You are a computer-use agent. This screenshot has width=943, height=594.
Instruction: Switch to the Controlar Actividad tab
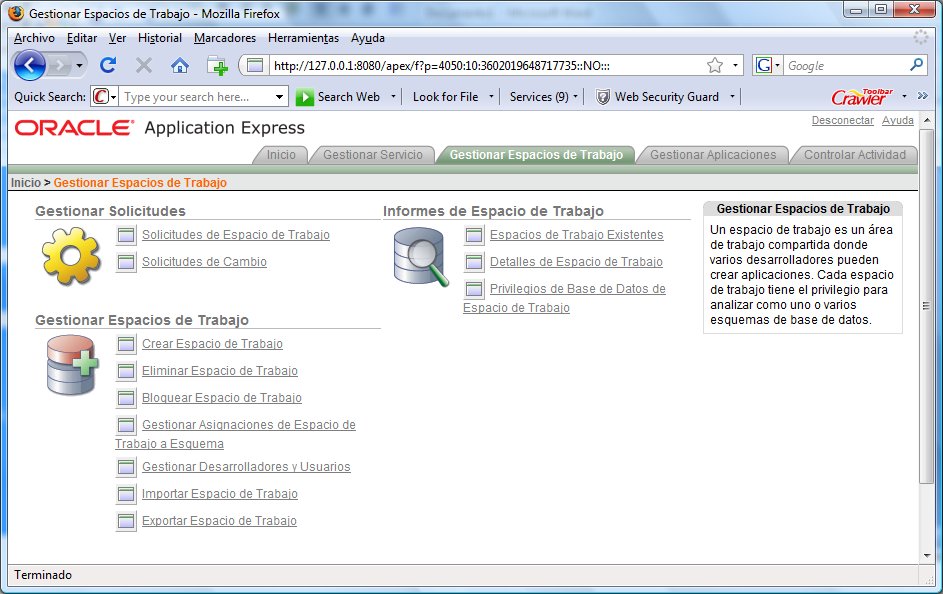(x=855, y=155)
